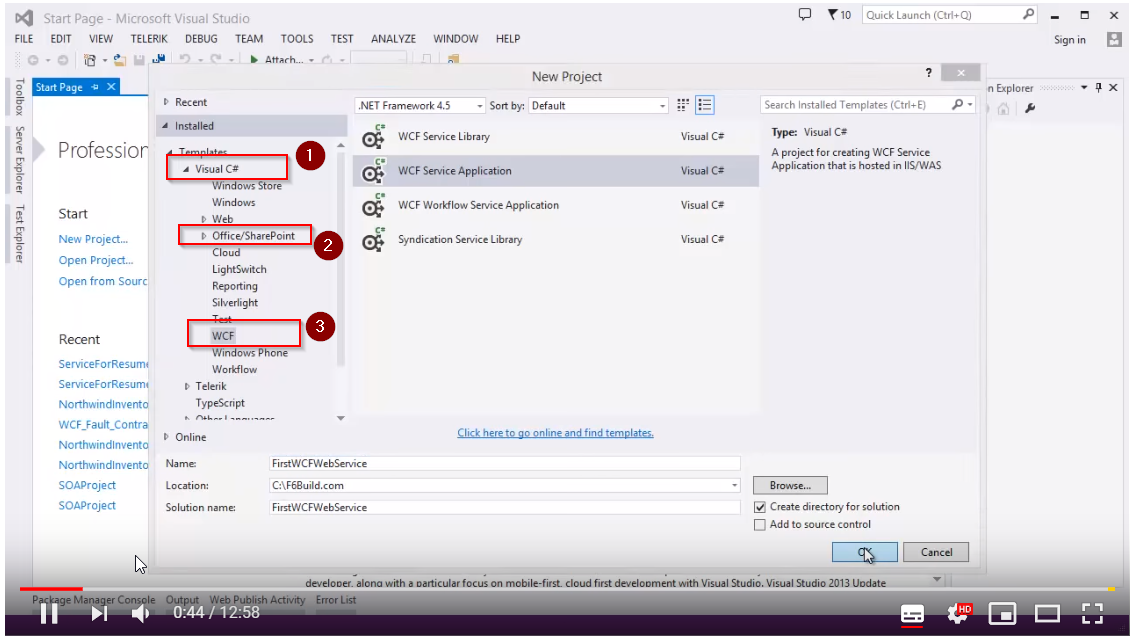
Task: Click the green Start/Attach play icon
Action: pyautogui.click(x=254, y=60)
